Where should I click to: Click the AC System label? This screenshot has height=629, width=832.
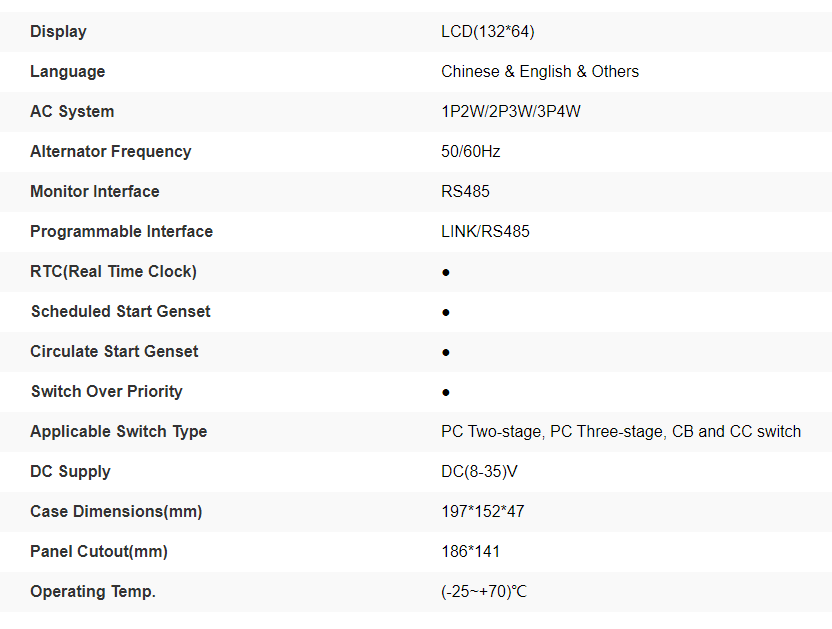point(72,112)
